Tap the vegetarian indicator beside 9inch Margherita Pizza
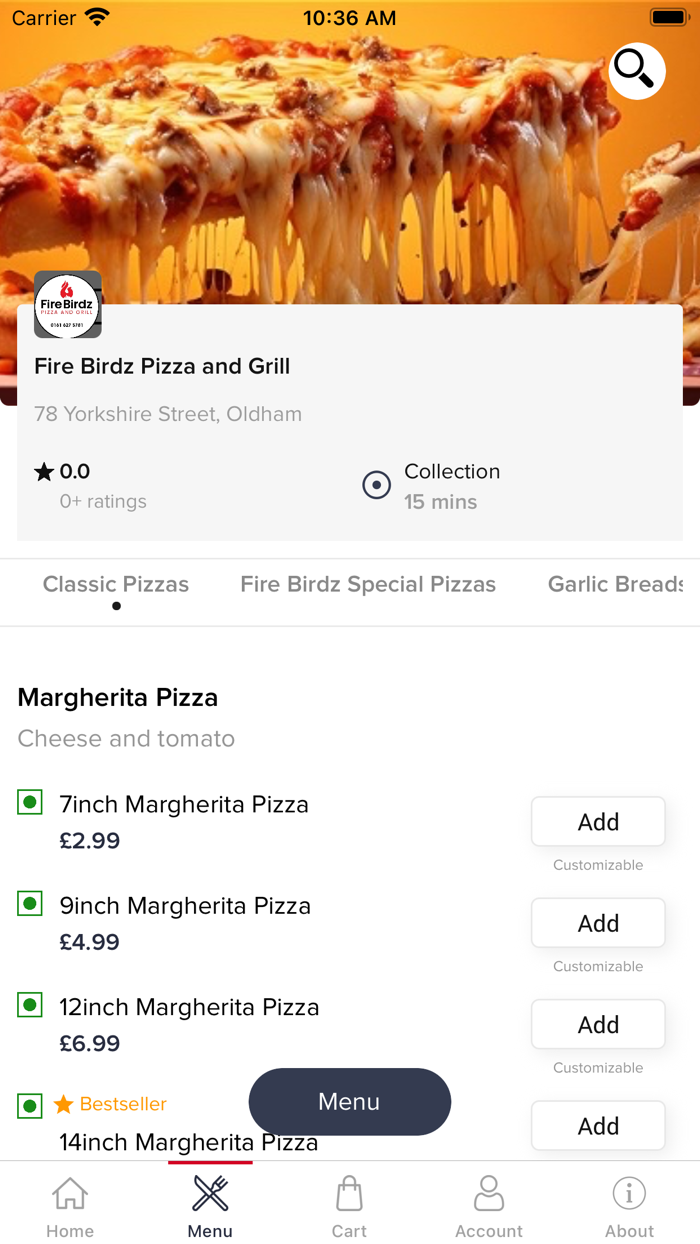The image size is (700, 1244). (x=30, y=903)
